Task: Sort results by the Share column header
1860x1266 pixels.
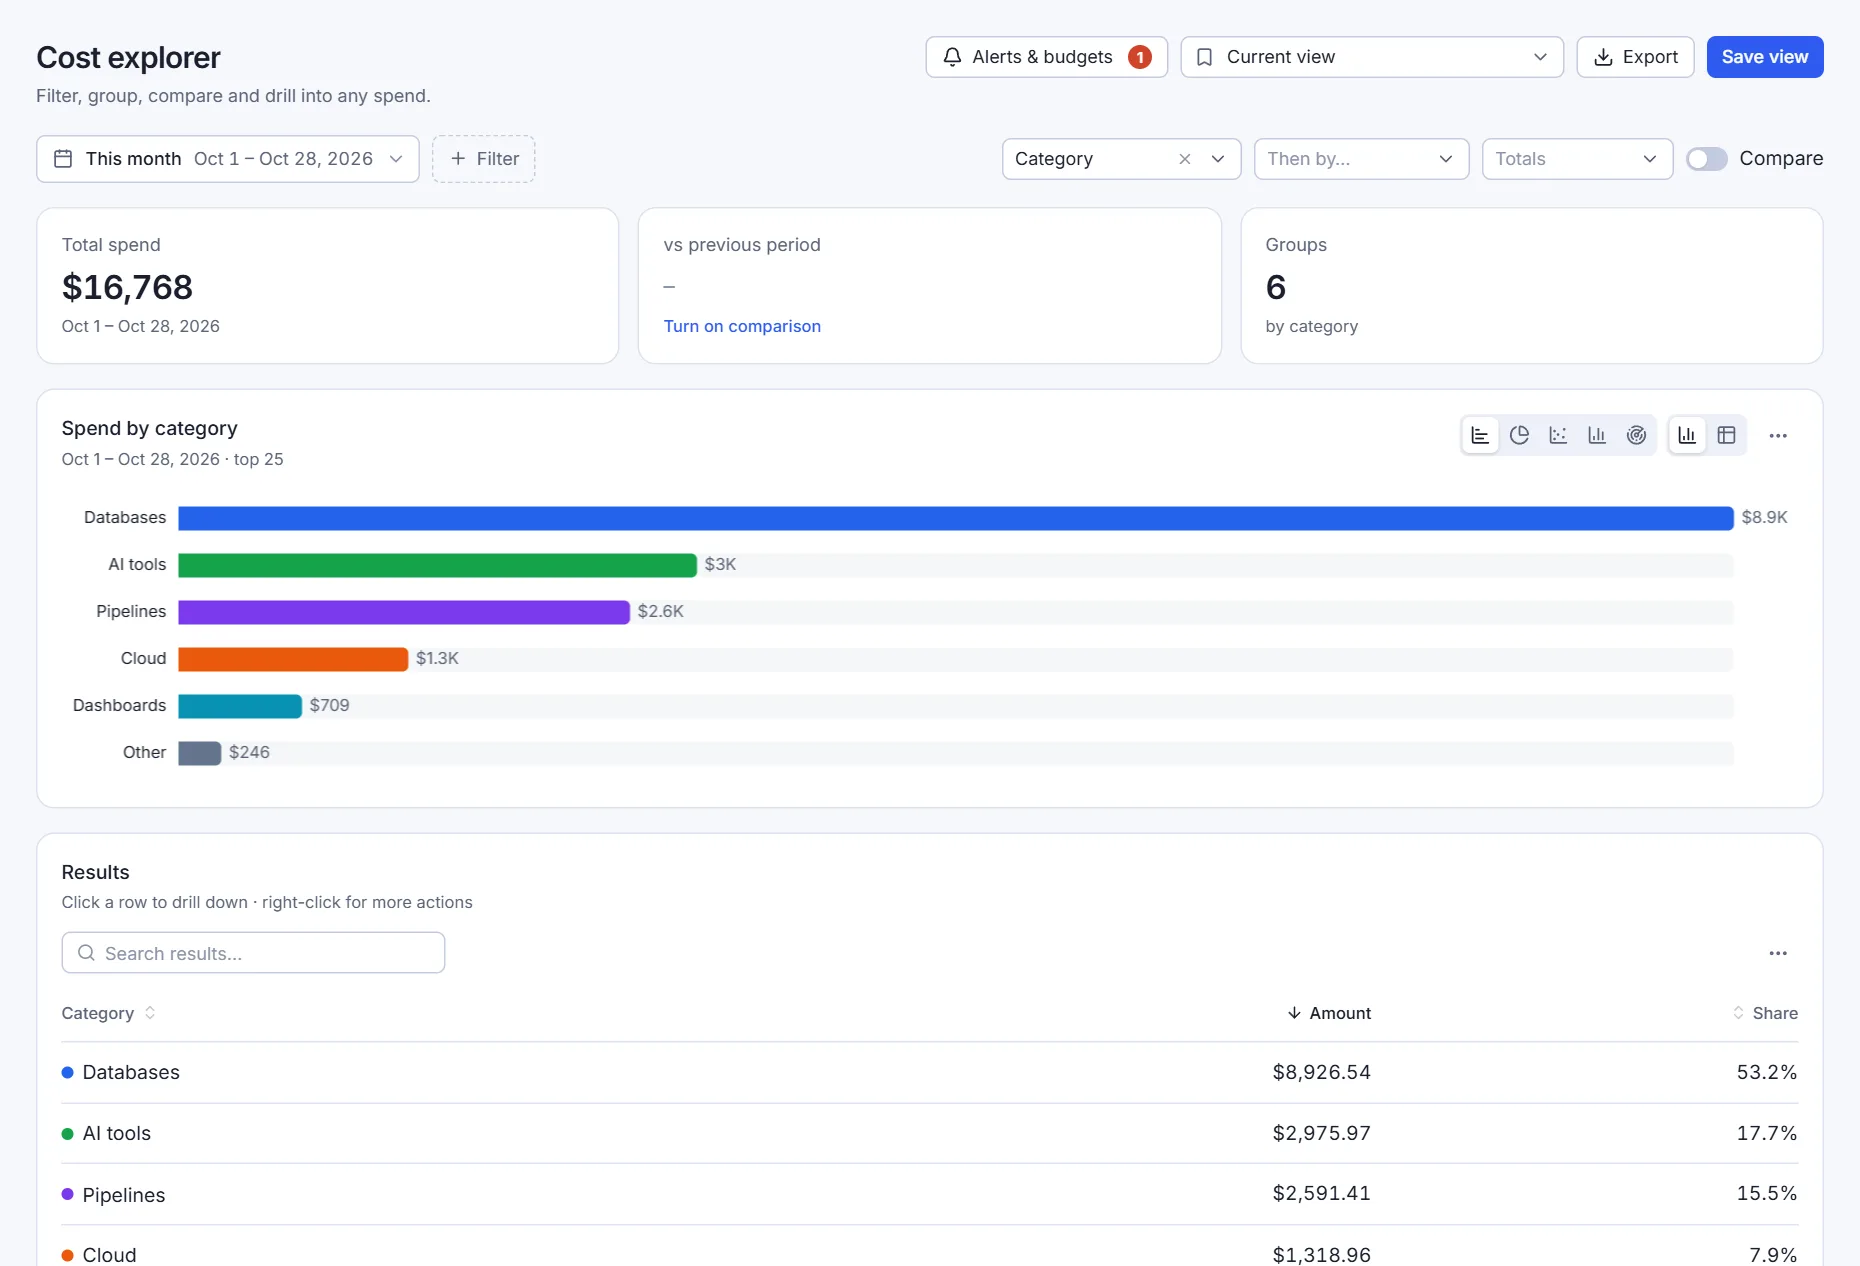Action: (1765, 1013)
